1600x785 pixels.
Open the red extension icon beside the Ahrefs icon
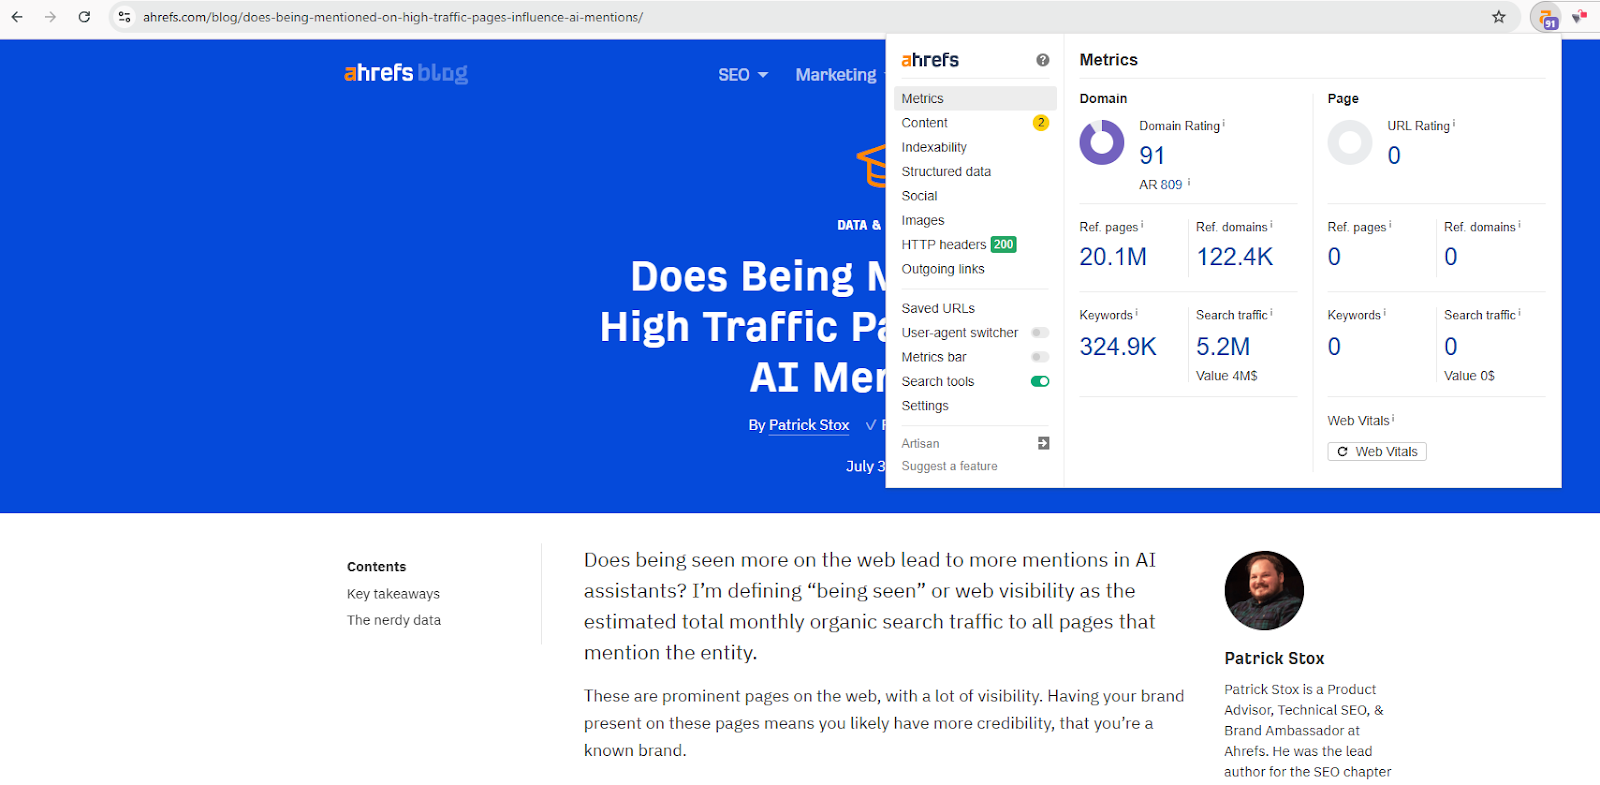point(1579,16)
